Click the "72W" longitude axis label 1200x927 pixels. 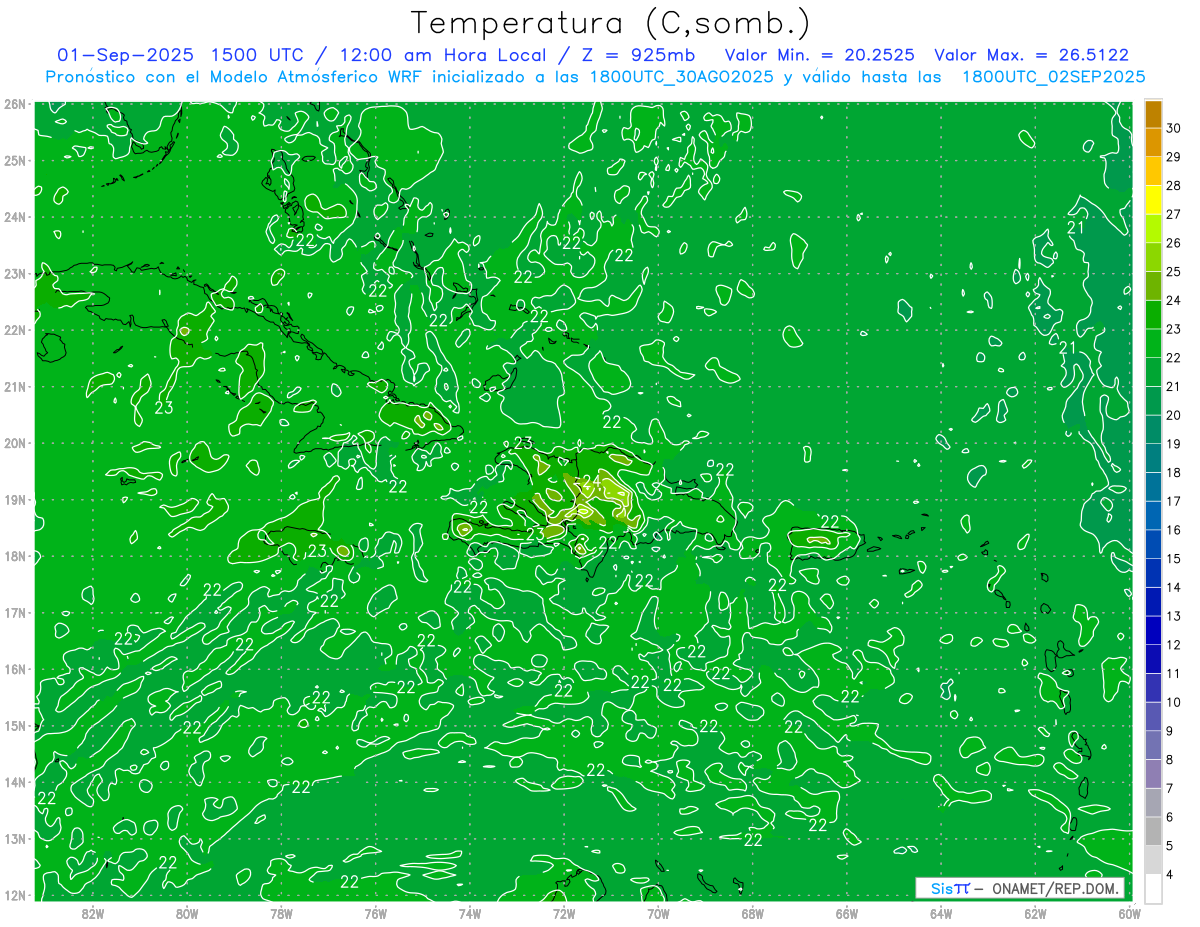(563, 913)
